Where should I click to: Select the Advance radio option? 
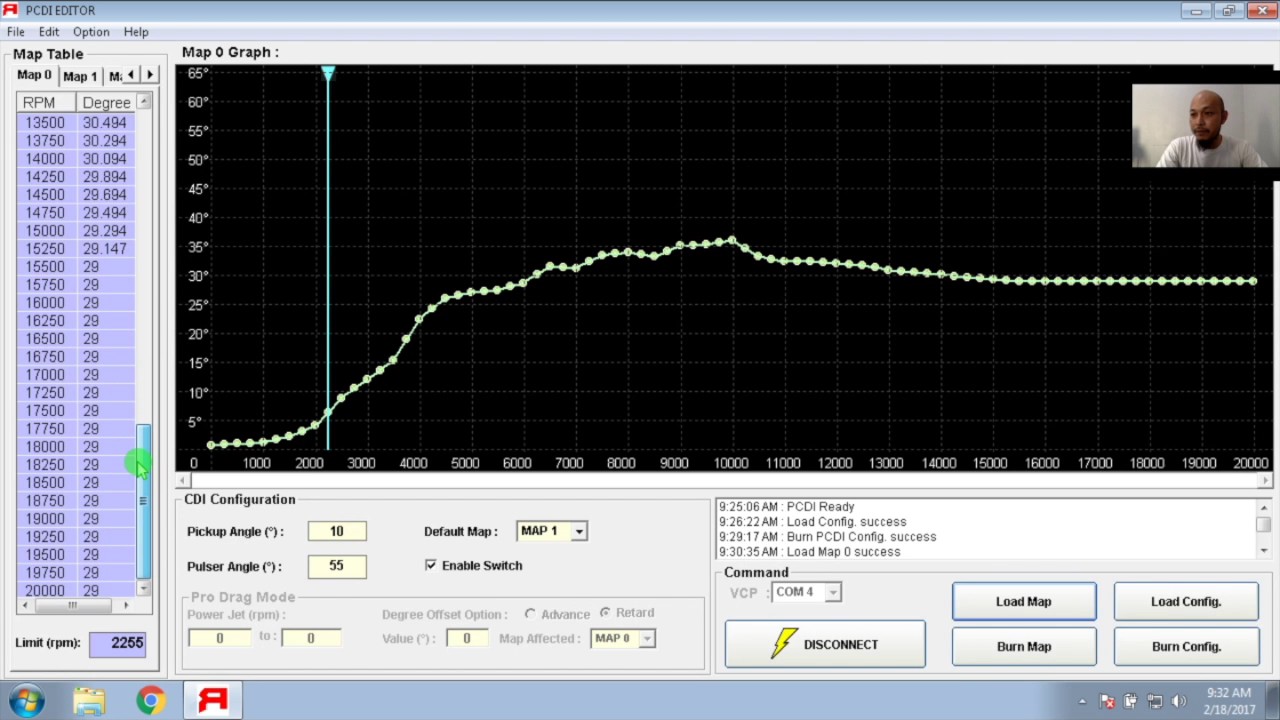coord(530,613)
